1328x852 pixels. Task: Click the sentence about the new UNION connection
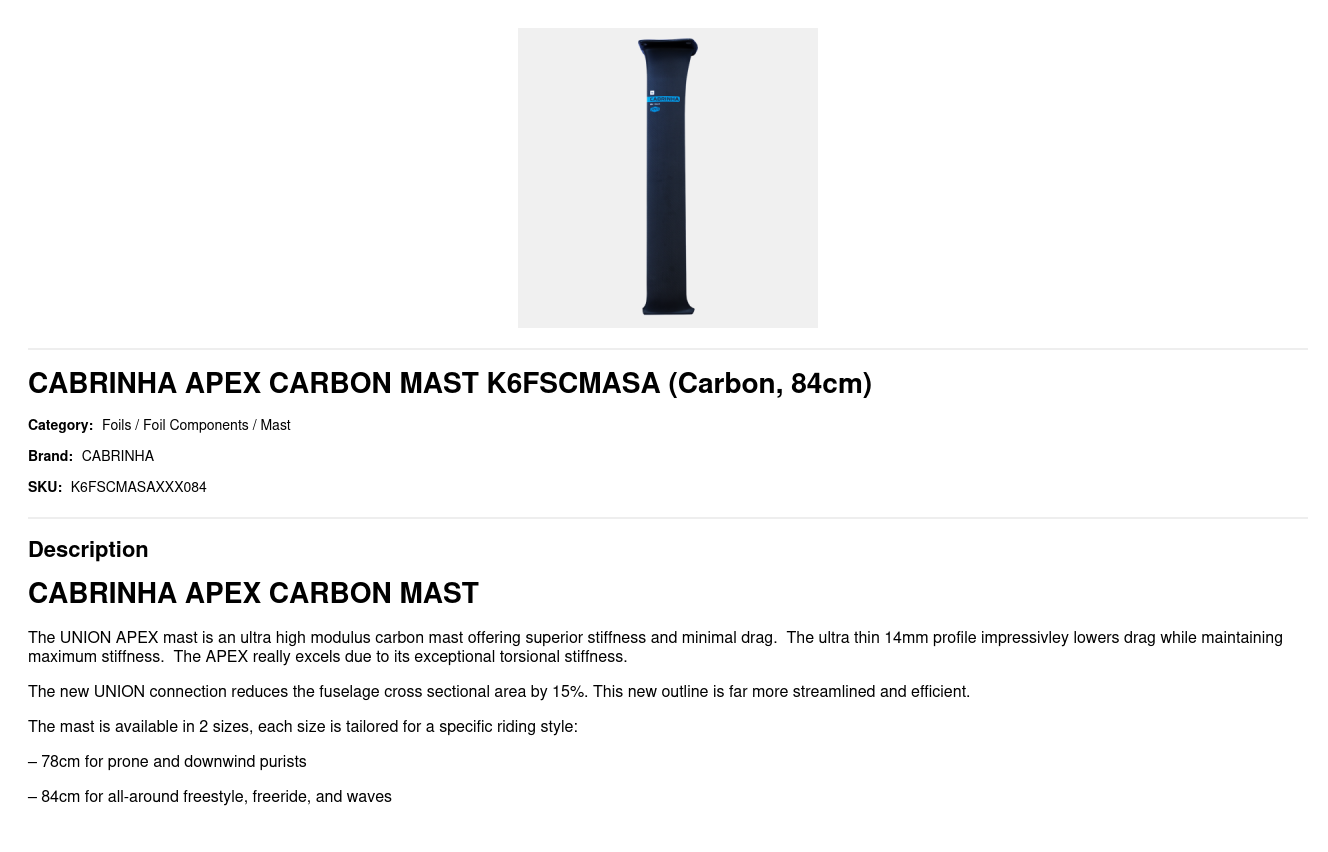click(498, 691)
